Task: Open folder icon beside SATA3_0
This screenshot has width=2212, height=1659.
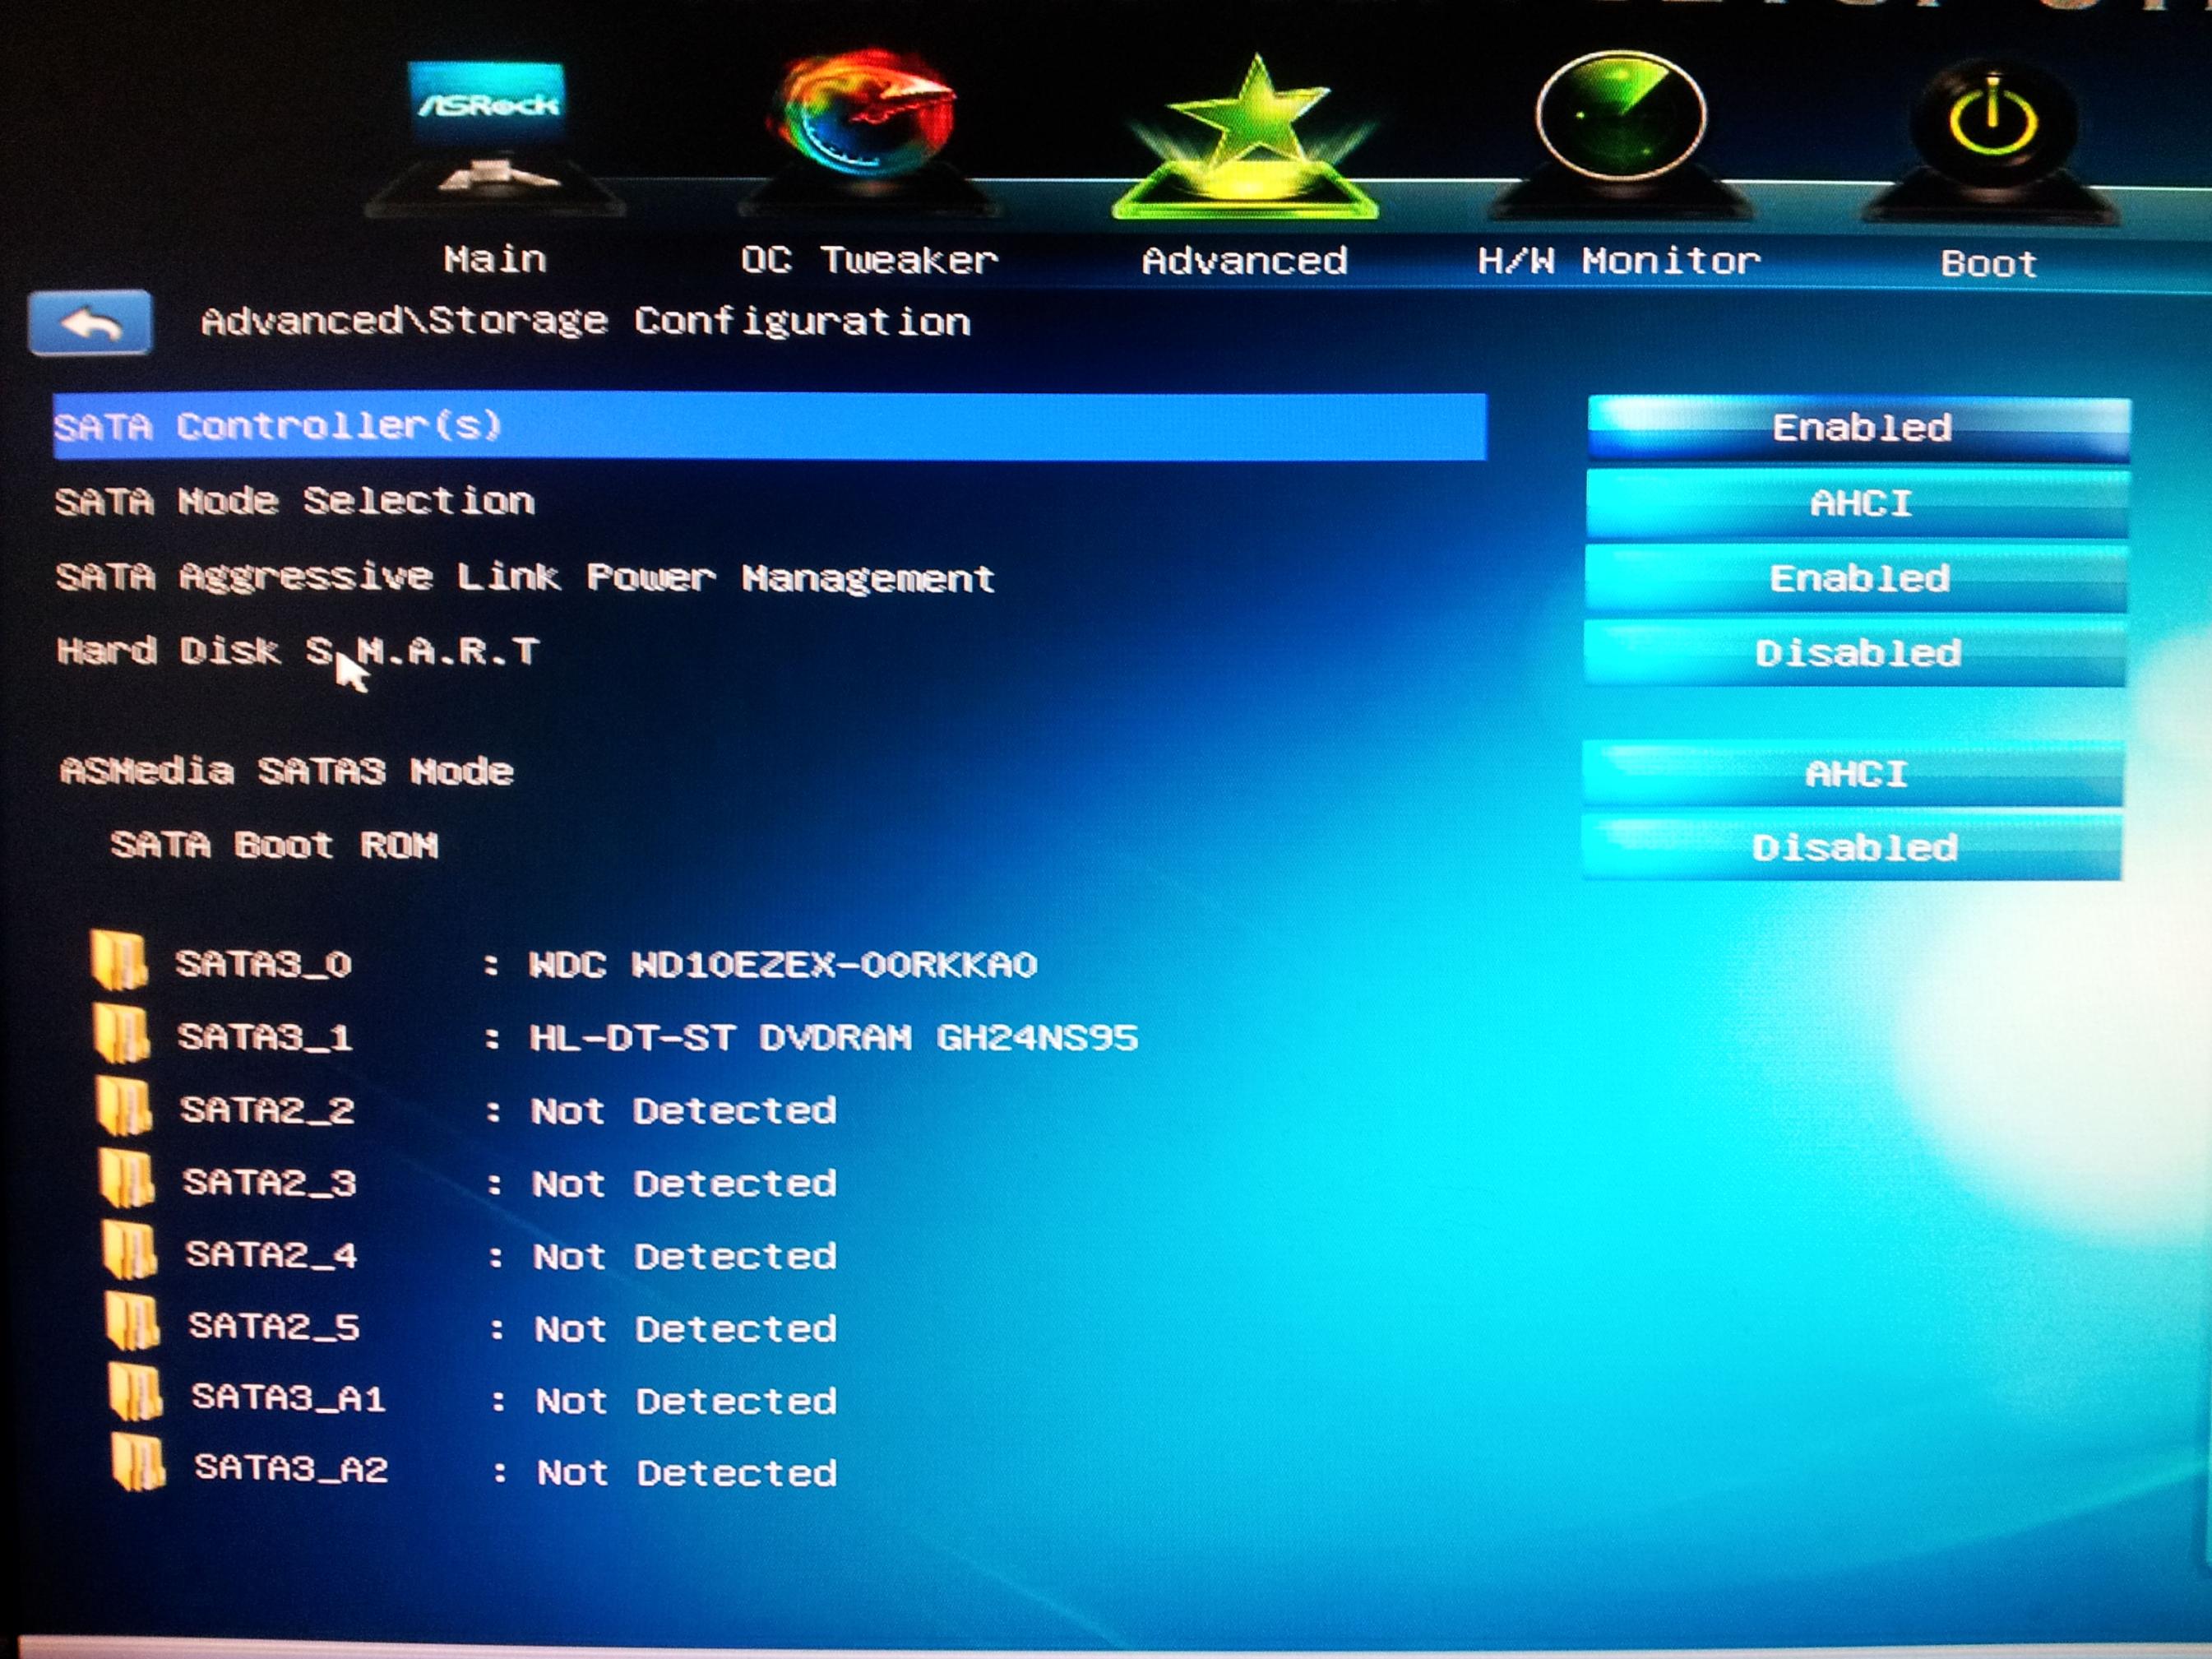Action: tap(119, 961)
